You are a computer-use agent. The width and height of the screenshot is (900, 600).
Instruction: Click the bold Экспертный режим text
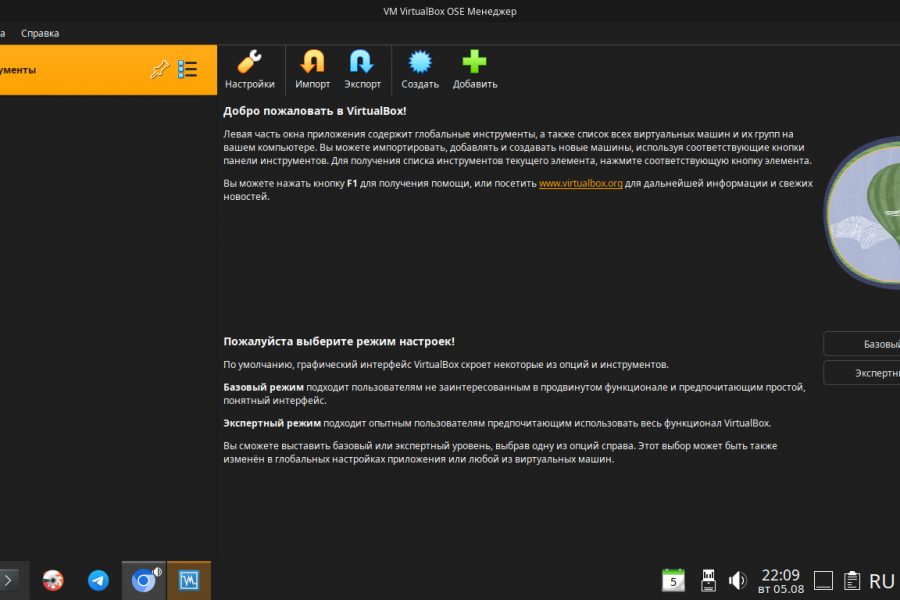coord(272,423)
